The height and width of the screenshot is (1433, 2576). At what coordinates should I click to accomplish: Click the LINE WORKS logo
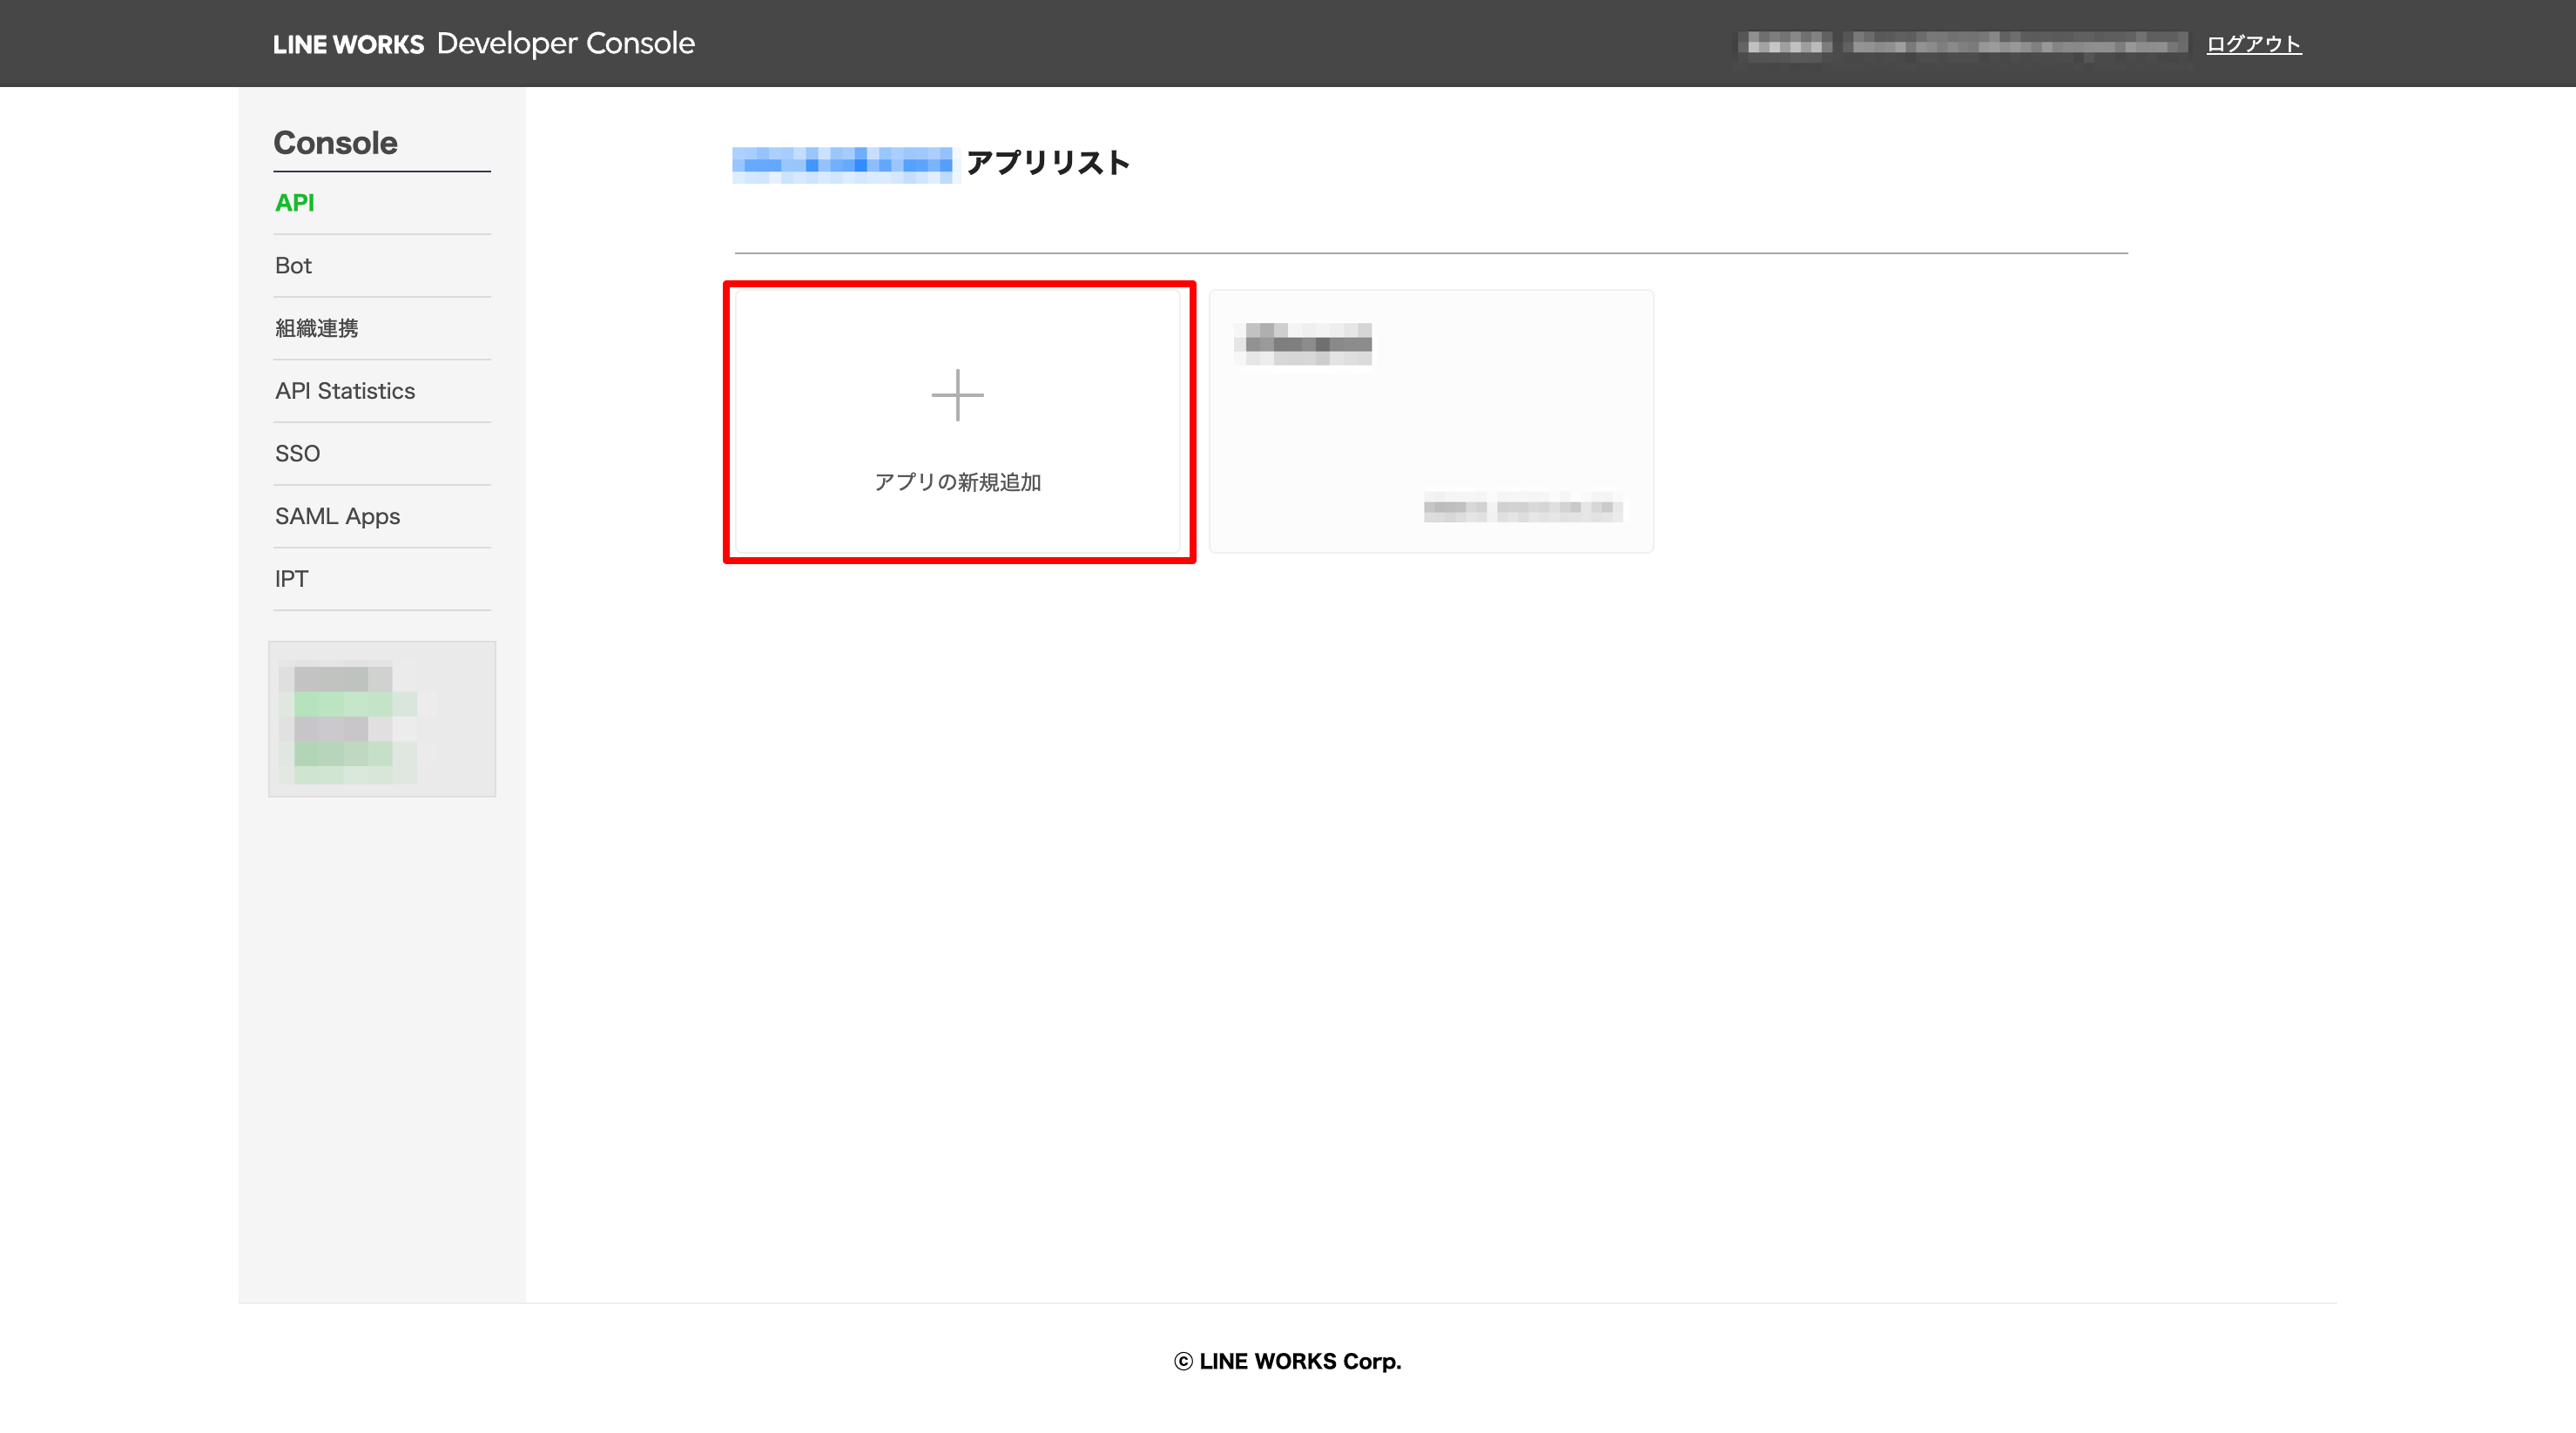pyautogui.click(x=348, y=44)
